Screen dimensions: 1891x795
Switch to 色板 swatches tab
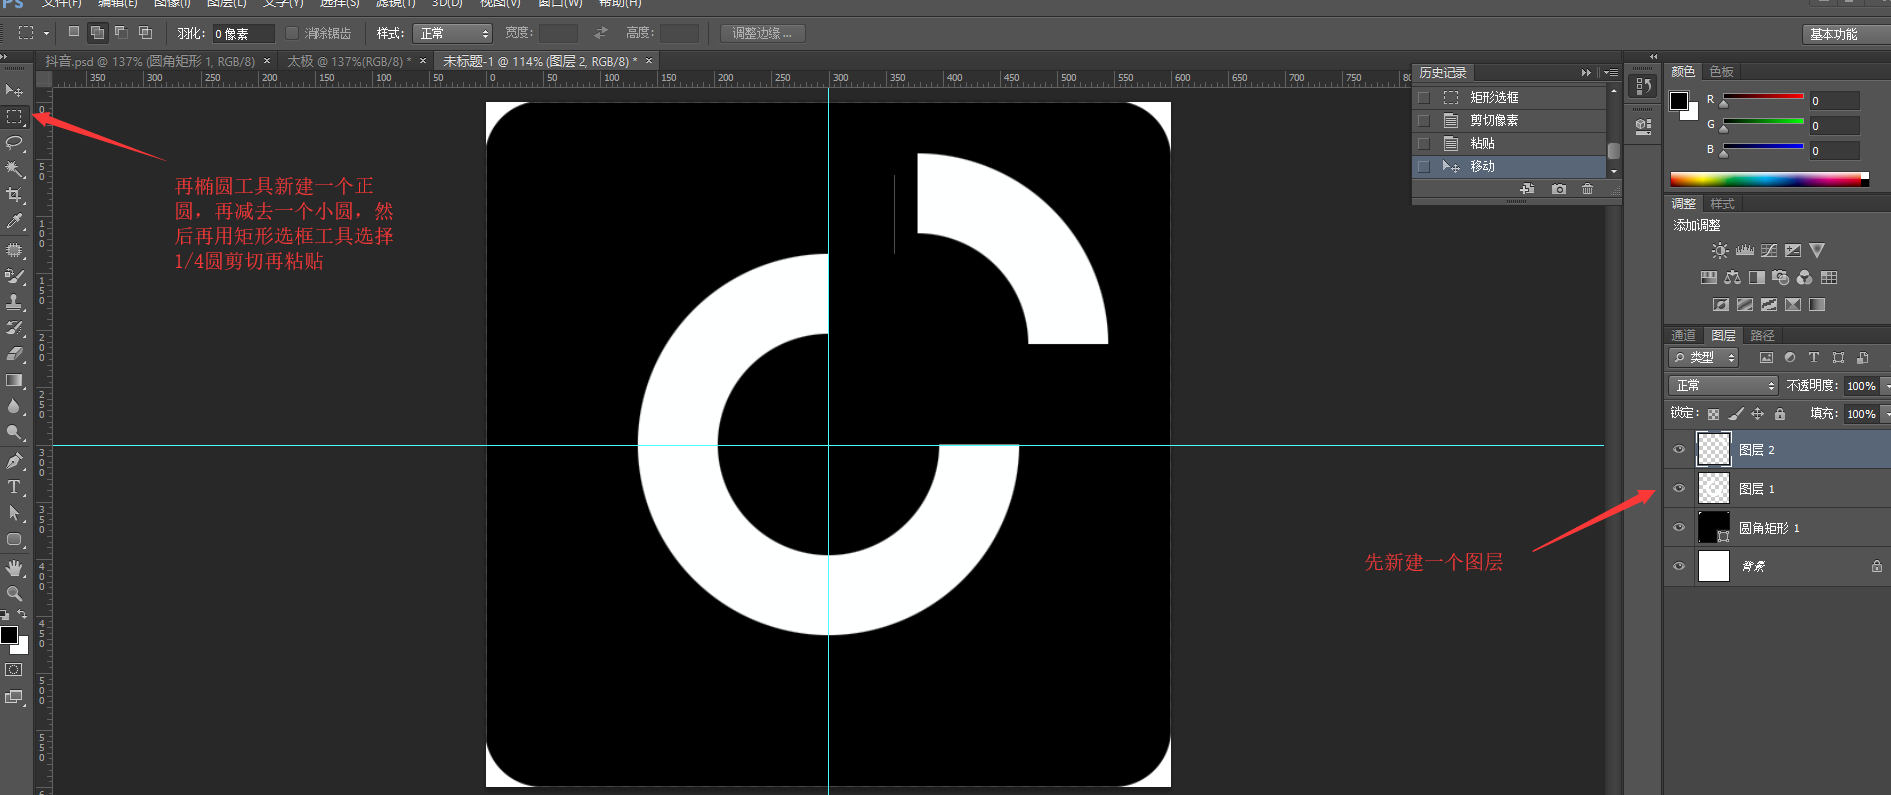tap(1722, 72)
